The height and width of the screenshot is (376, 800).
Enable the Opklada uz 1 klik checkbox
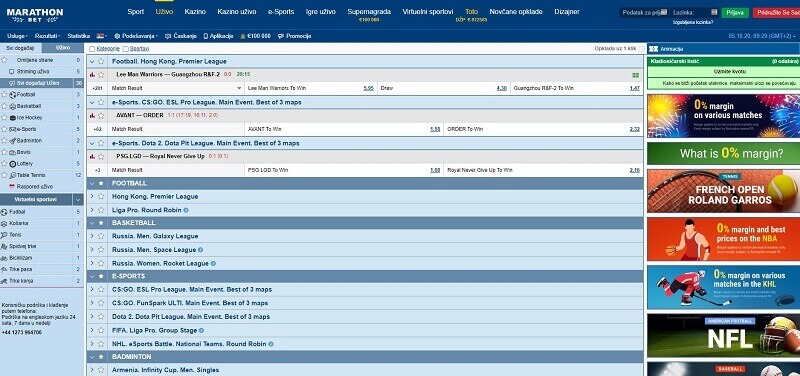pos(641,49)
